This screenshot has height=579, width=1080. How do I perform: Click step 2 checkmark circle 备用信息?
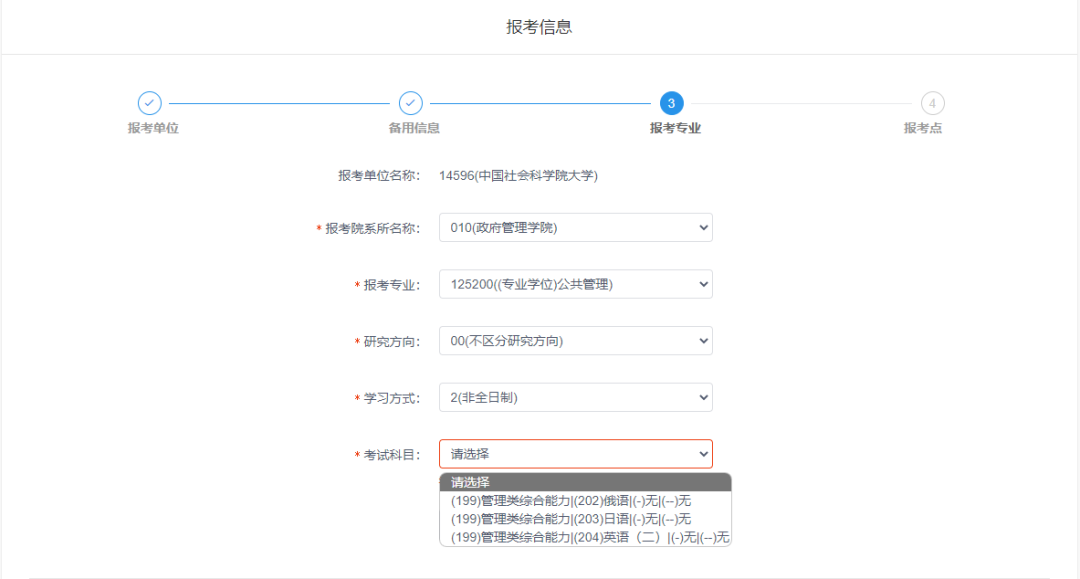click(411, 103)
